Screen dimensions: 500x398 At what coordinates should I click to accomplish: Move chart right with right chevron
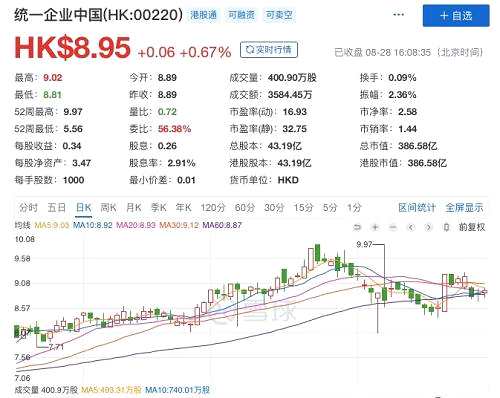(x=428, y=227)
